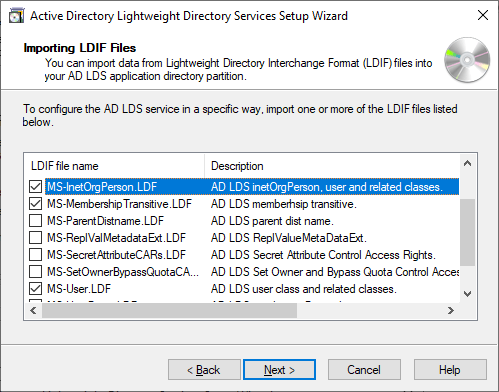Click scroll down arrow of file list

467,294
